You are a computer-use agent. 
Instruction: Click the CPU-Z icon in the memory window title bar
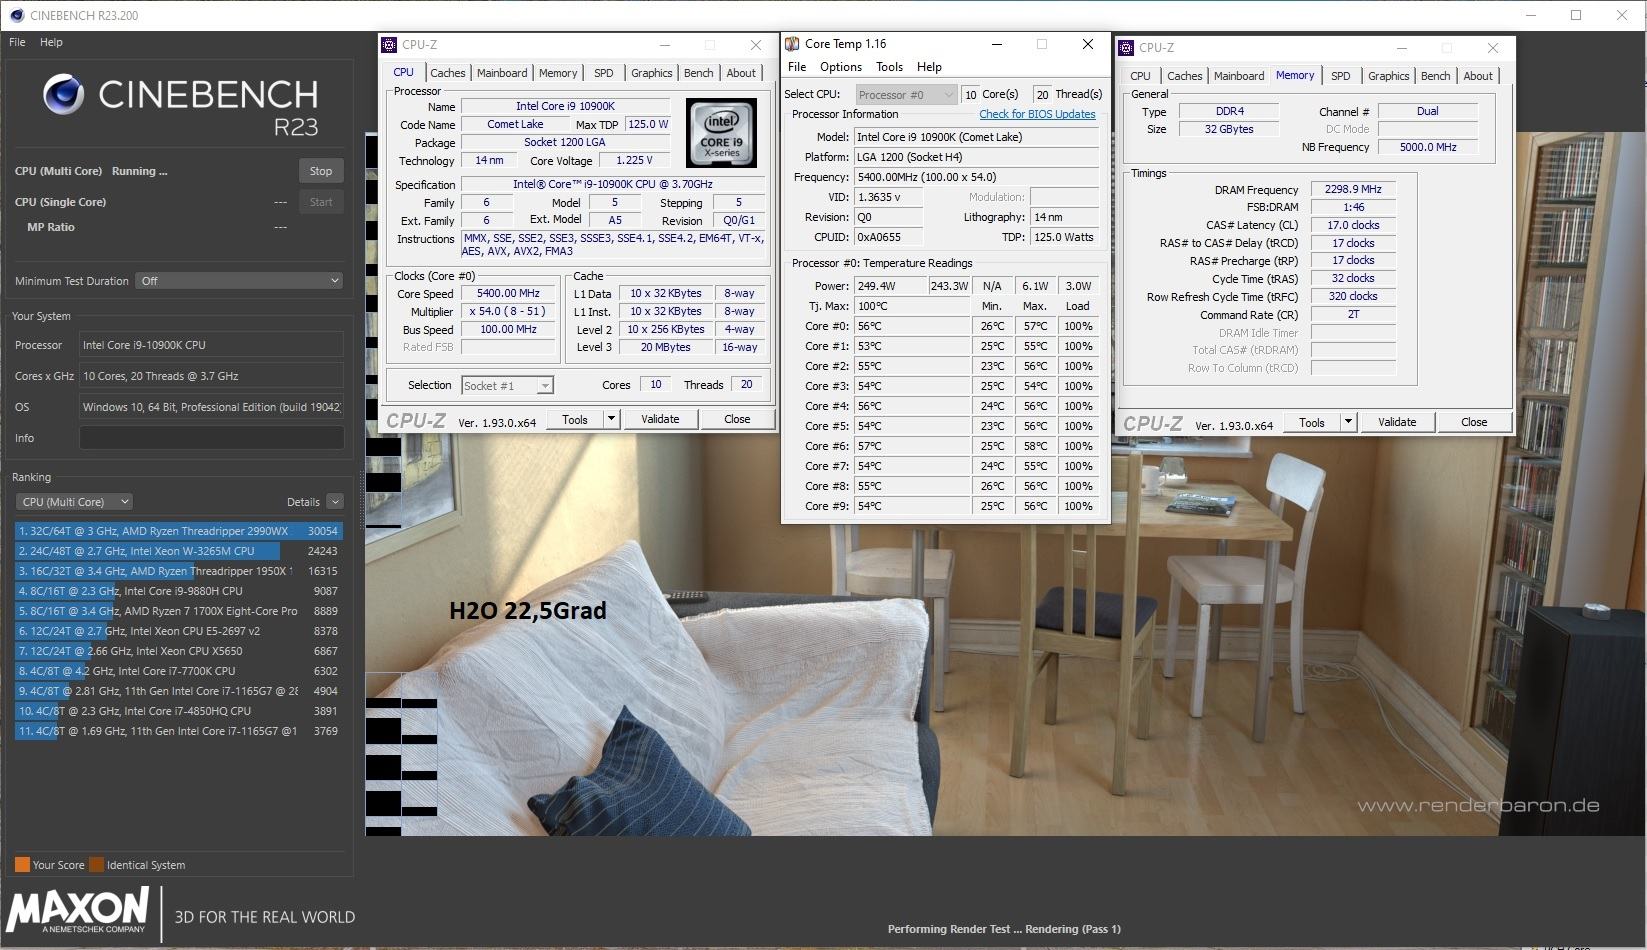(x=1126, y=48)
